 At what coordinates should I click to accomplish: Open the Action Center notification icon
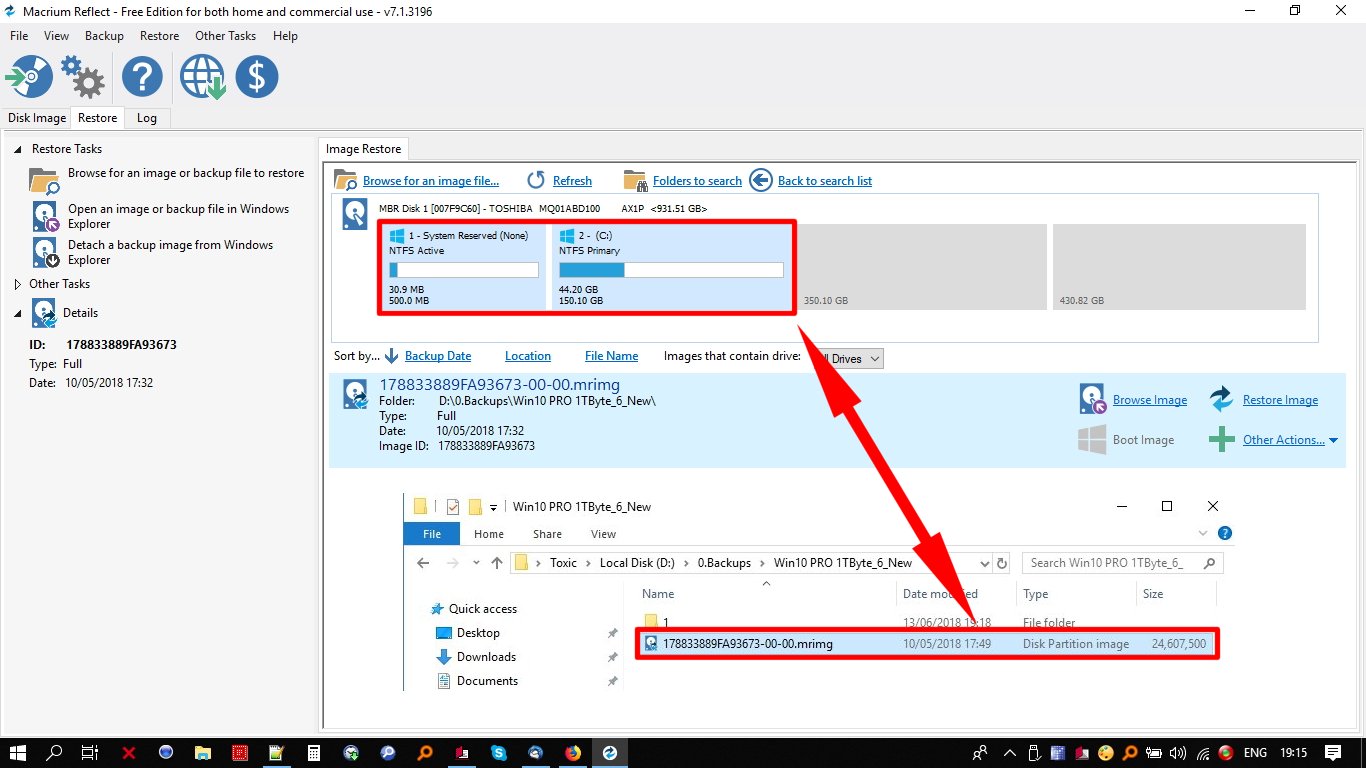tap(1333, 753)
